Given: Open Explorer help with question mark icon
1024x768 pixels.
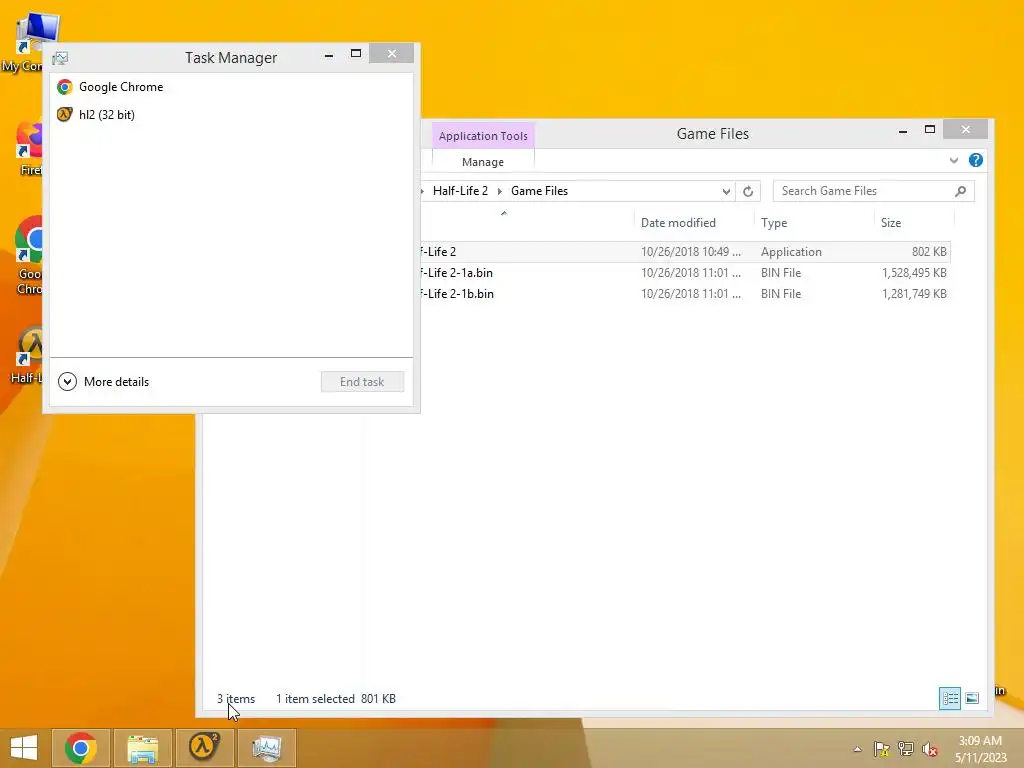Looking at the screenshot, I should click(x=976, y=160).
